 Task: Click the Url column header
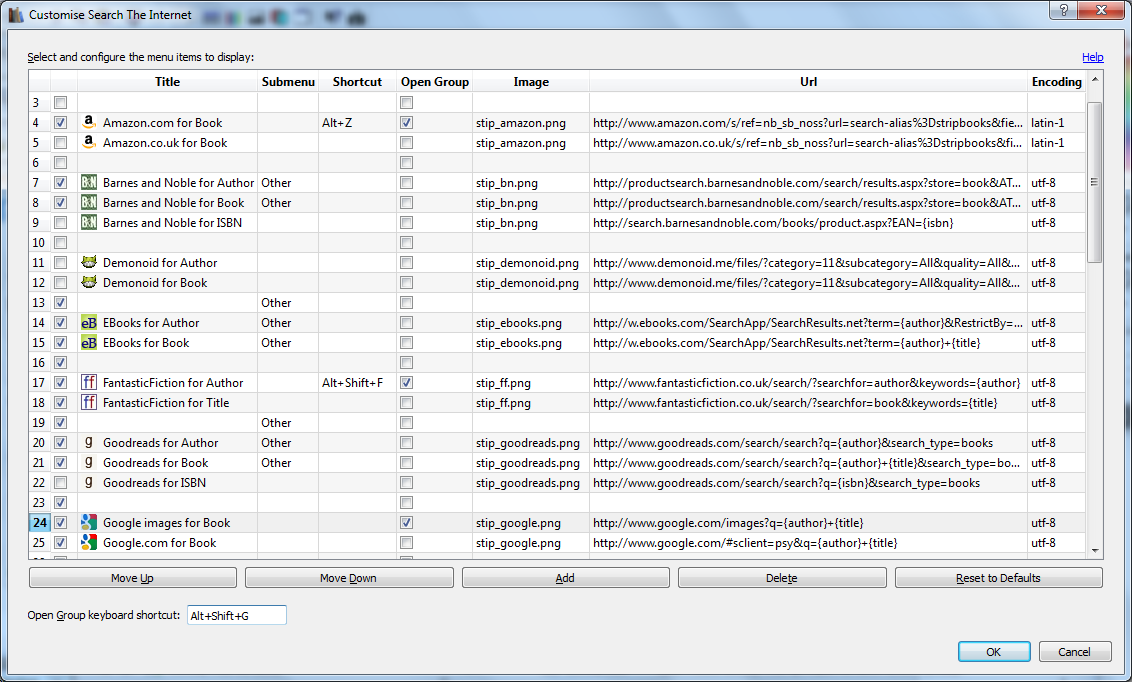(809, 82)
